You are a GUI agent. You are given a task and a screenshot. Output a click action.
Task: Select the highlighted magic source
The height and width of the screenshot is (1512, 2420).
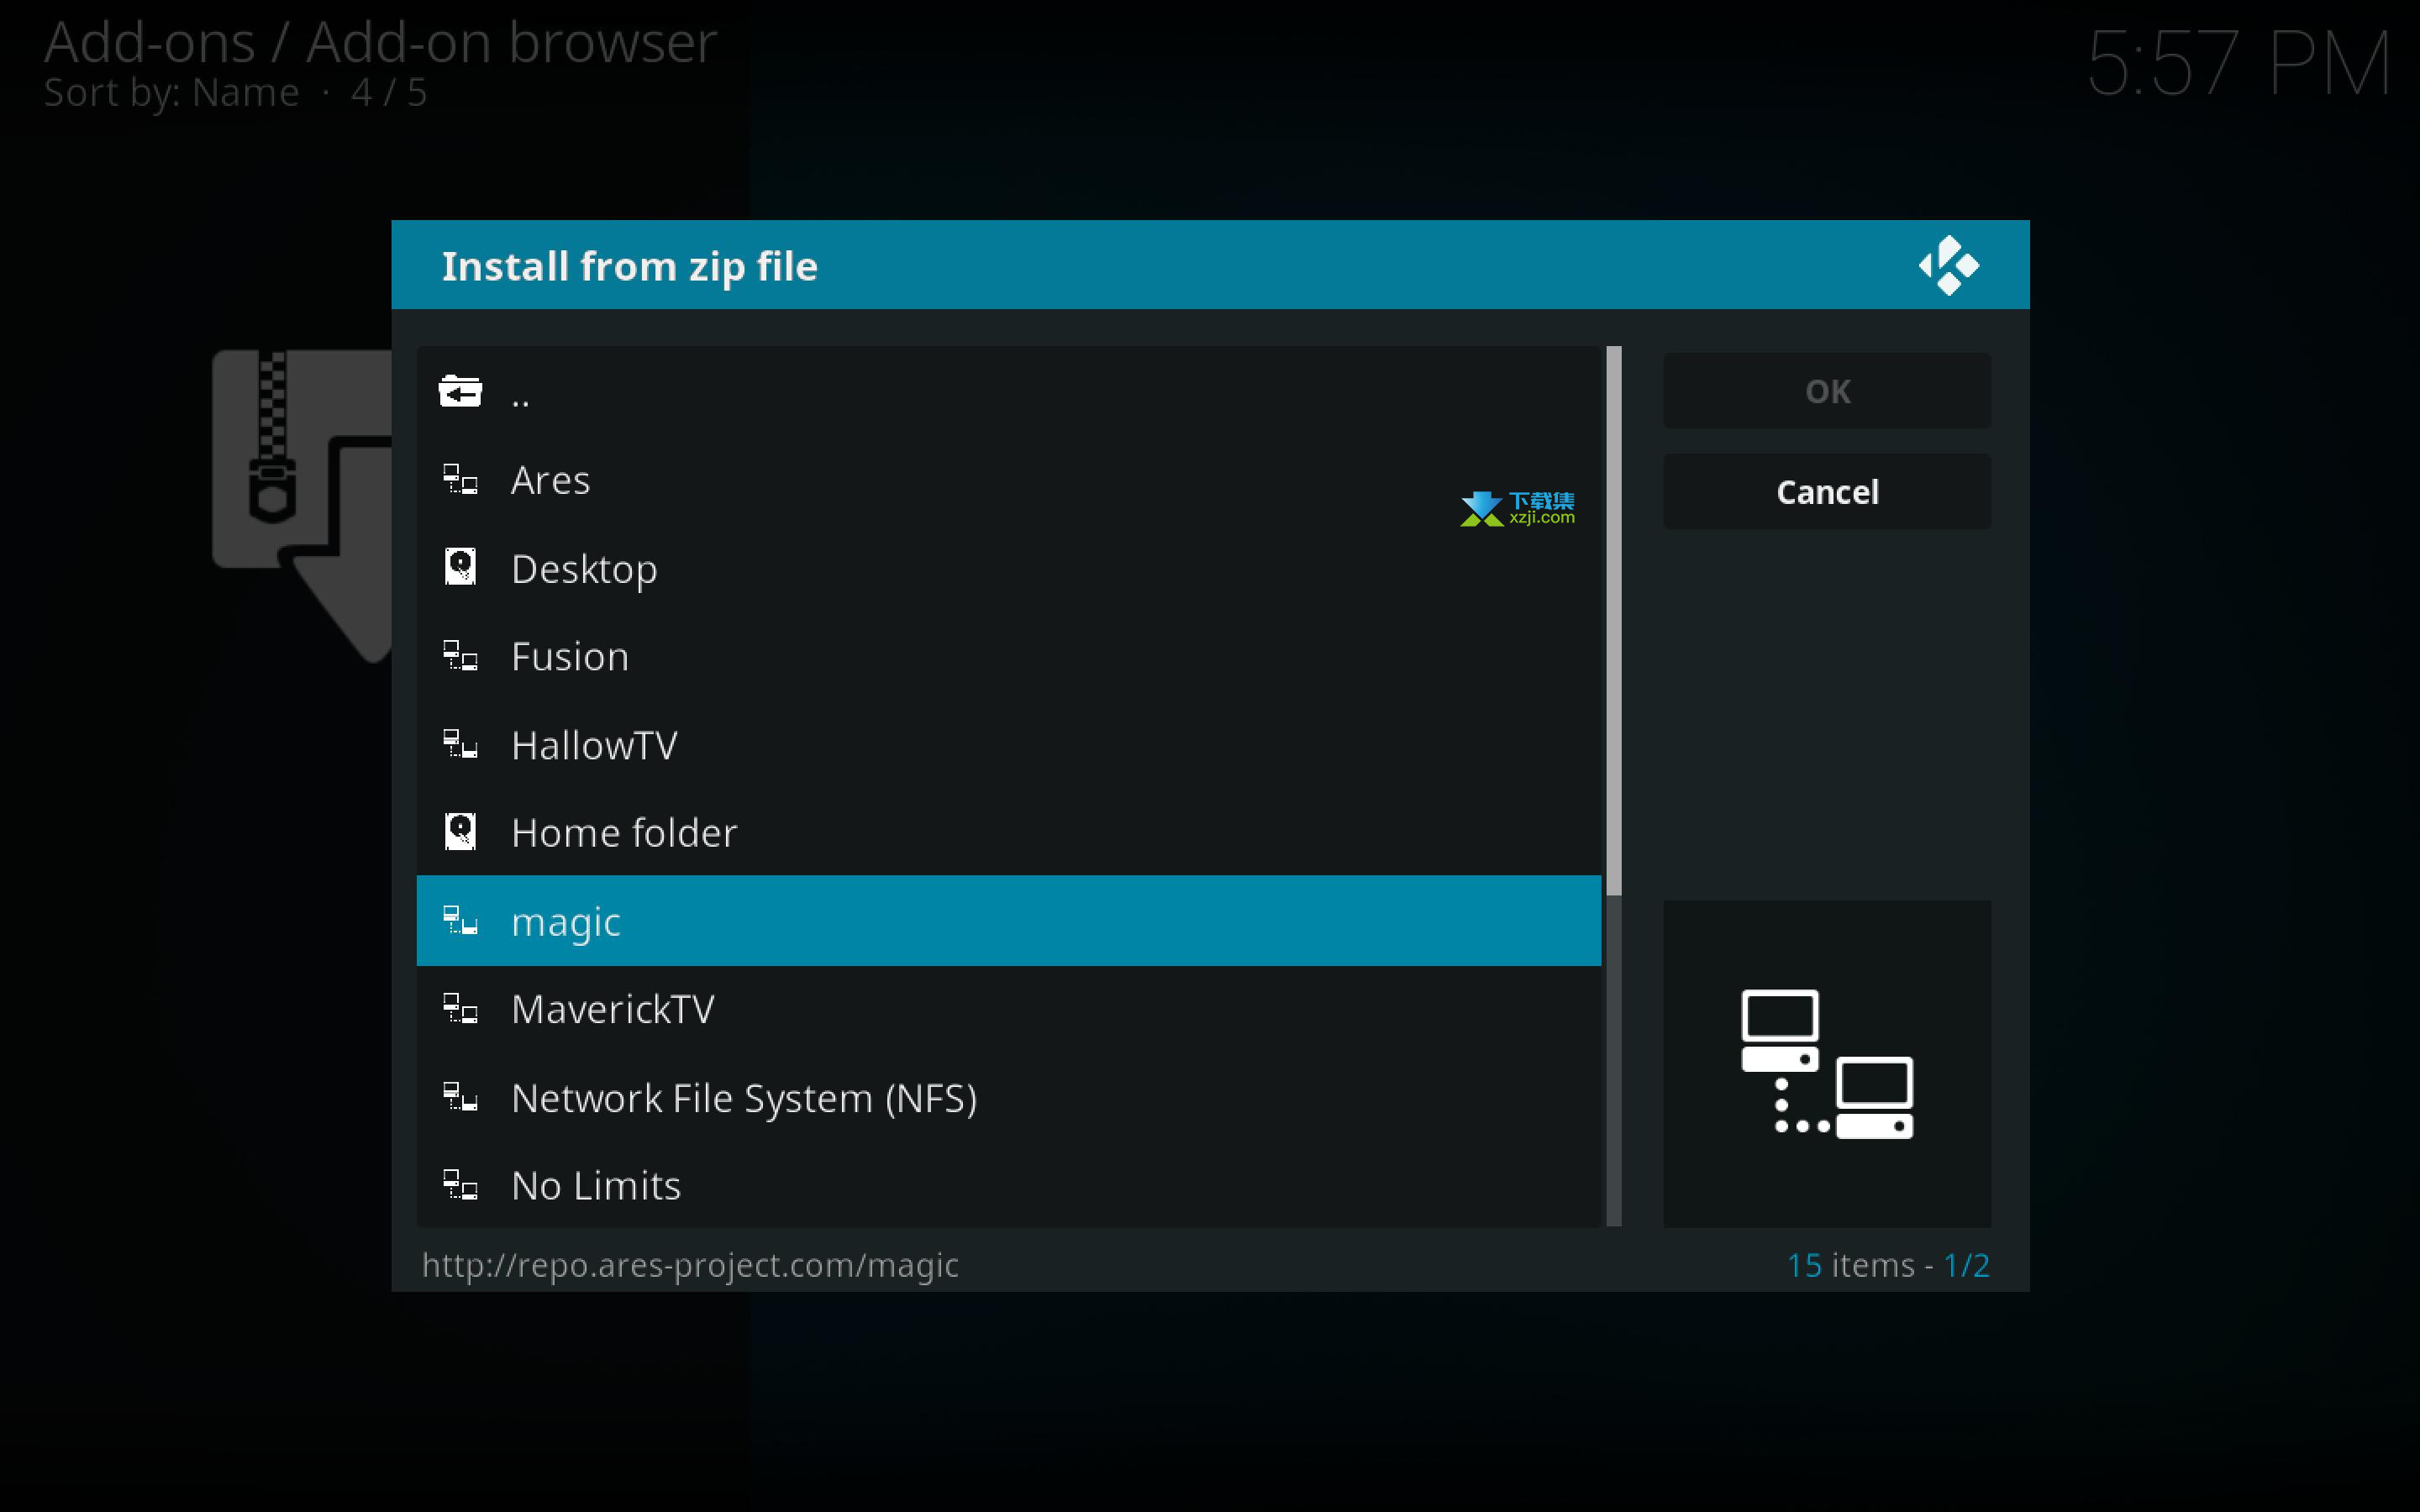coord(1008,921)
